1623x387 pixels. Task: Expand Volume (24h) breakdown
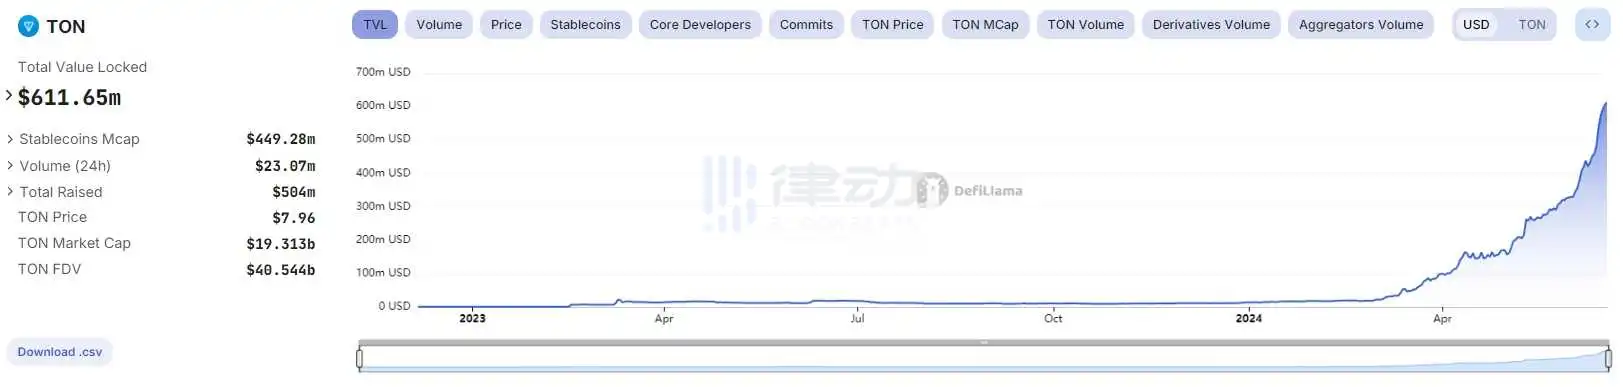click(10, 165)
